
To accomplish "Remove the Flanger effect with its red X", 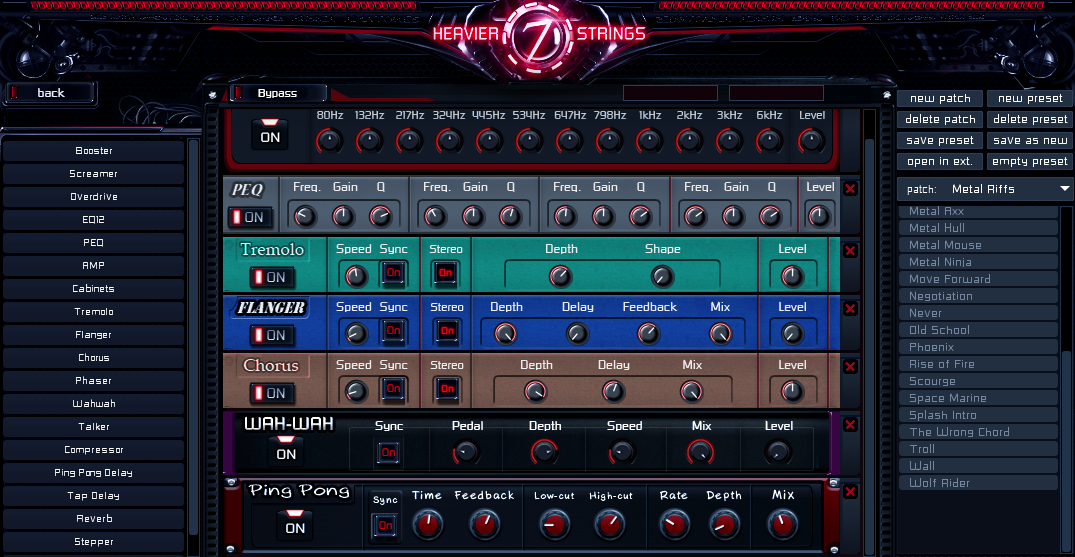I will (850, 309).
